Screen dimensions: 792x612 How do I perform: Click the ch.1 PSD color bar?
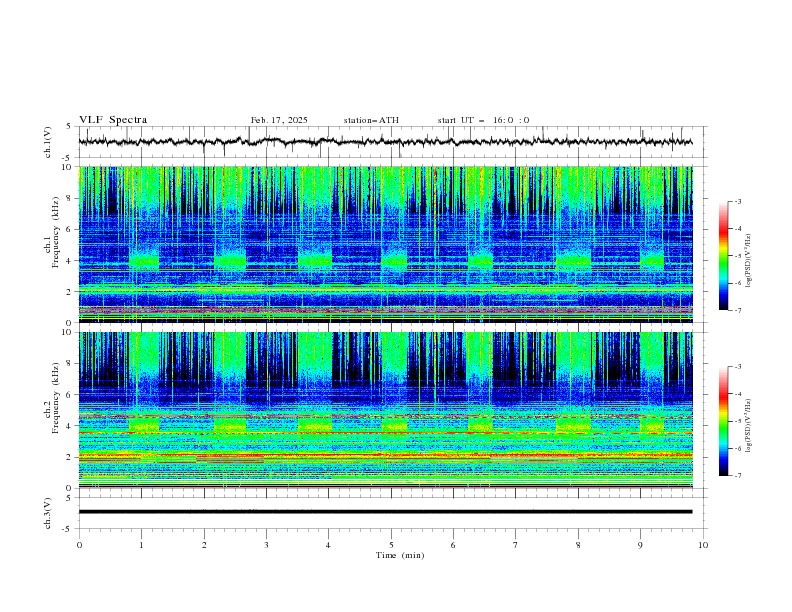coord(724,256)
